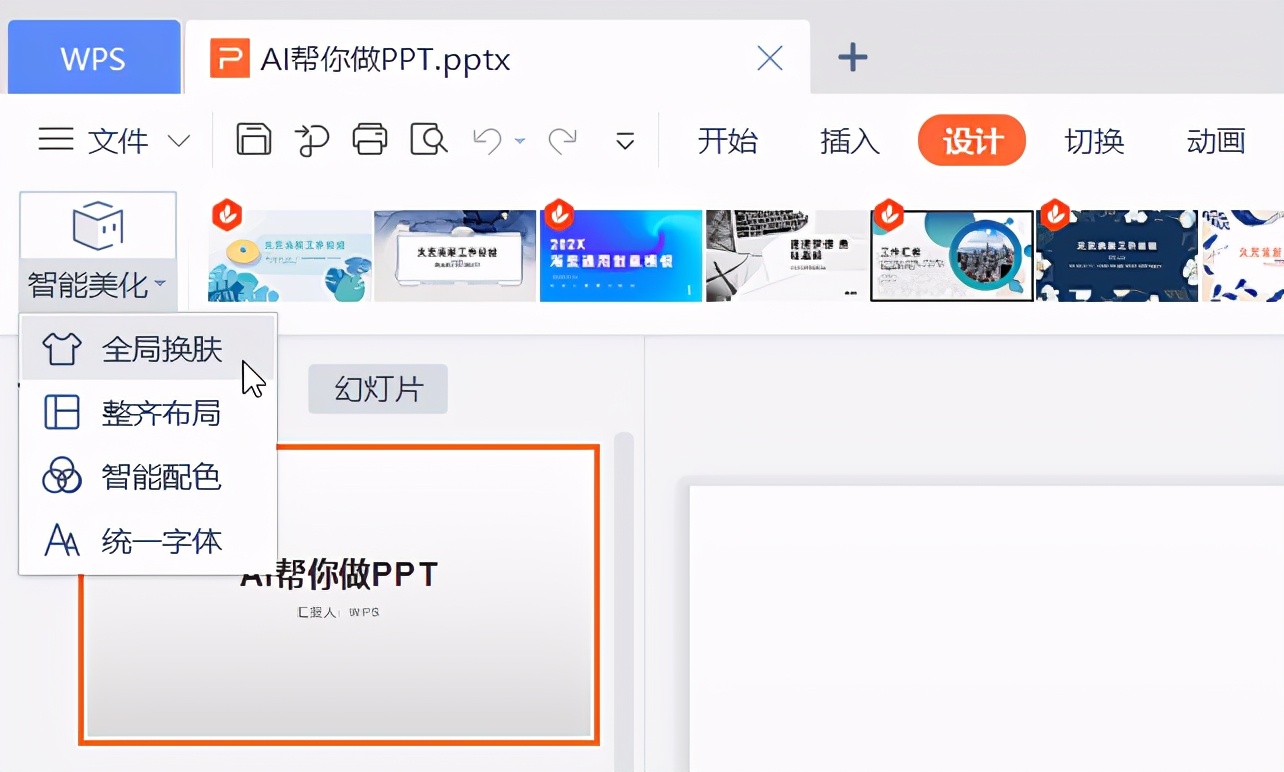The height and width of the screenshot is (772, 1284).
Task: Switch to the 开始 ribbon tab
Action: click(729, 142)
